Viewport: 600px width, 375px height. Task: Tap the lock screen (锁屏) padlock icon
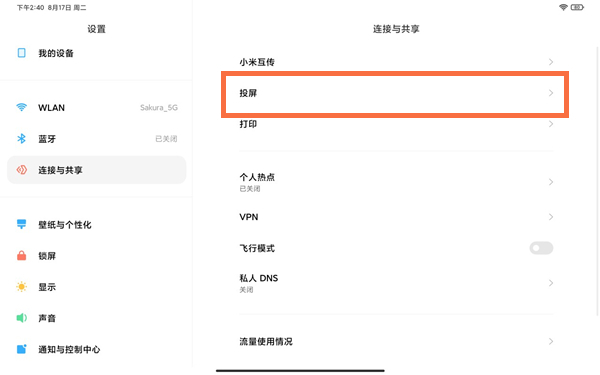pyautogui.click(x=21, y=255)
